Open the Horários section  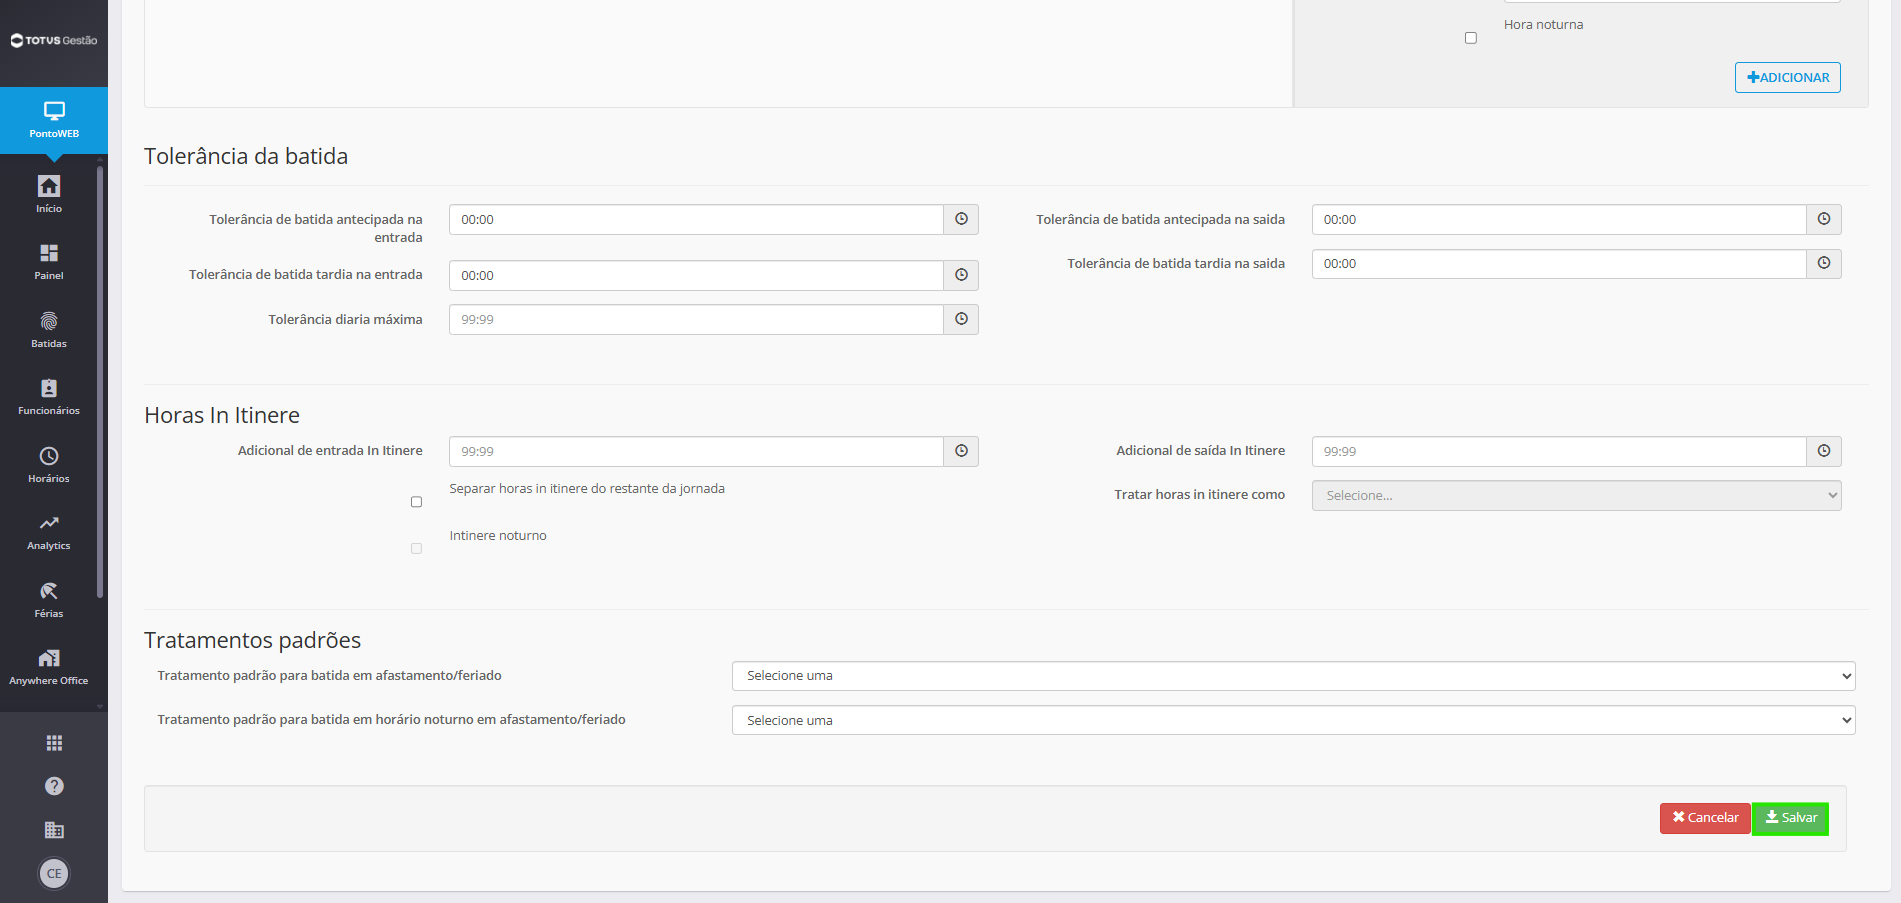click(49, 465)
